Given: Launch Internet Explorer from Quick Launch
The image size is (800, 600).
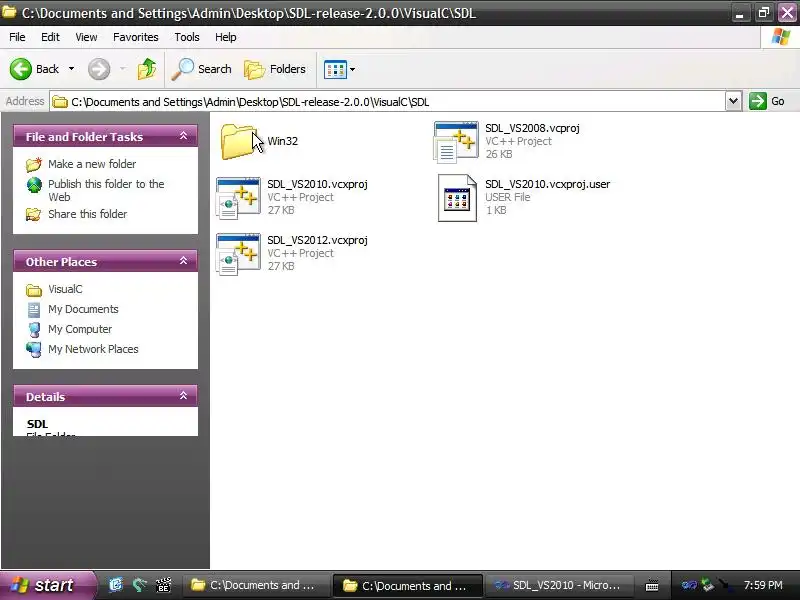Looking at the screenshot, I should point(116,585).
